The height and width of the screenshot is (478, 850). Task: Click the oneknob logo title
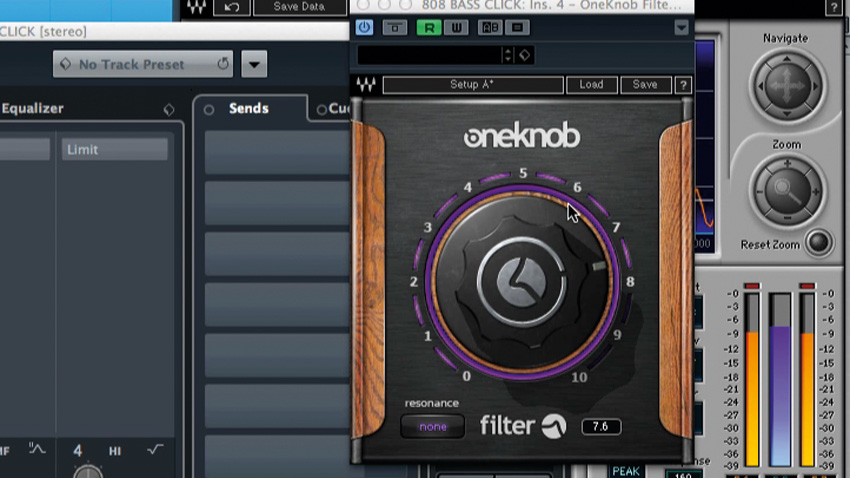(521, 135)
